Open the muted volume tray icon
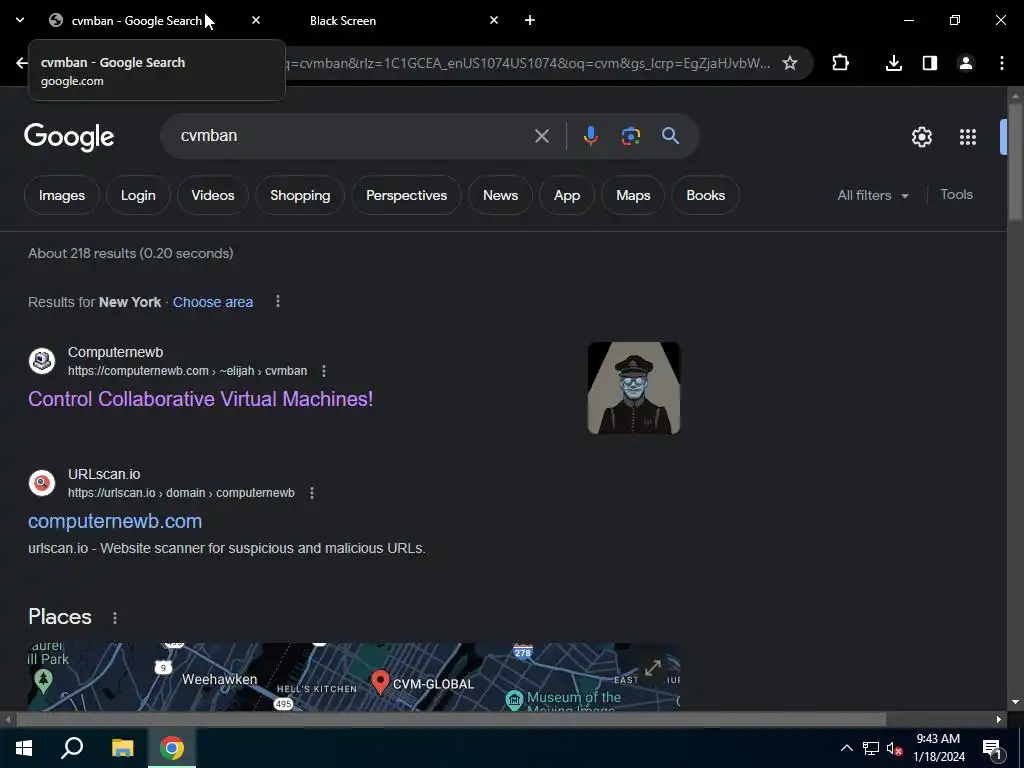This screenshot has width=1024, height=768. [x=894, y=748]
